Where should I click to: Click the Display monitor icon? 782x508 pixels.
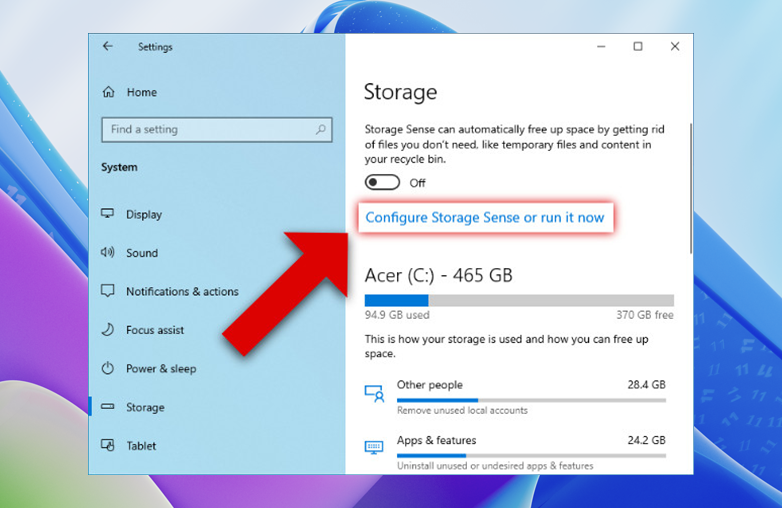tap(107, 213)
